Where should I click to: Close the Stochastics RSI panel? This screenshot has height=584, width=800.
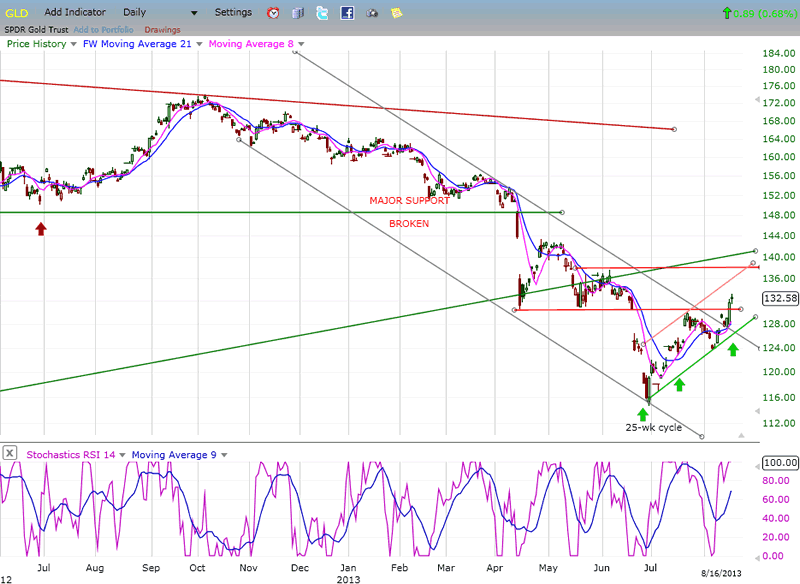[x=9, y=453]
